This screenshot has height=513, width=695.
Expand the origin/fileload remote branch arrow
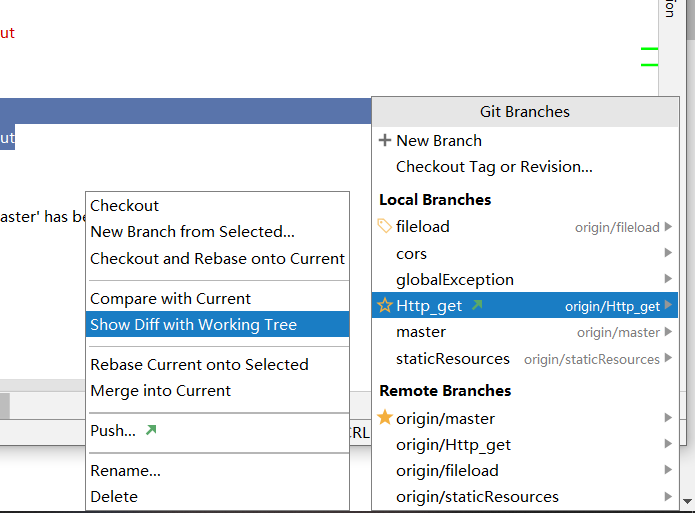[668, 470]
